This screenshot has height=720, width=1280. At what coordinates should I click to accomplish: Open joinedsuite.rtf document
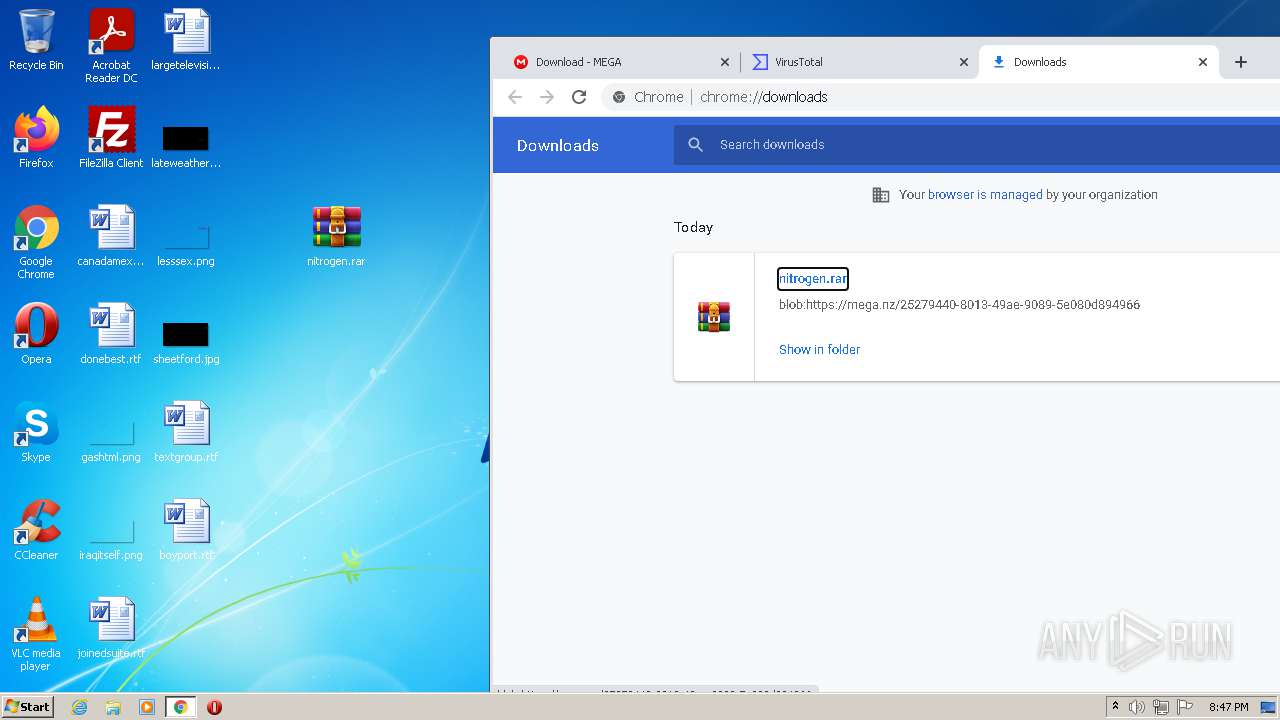pyautogui.click(x=111, y=628)
